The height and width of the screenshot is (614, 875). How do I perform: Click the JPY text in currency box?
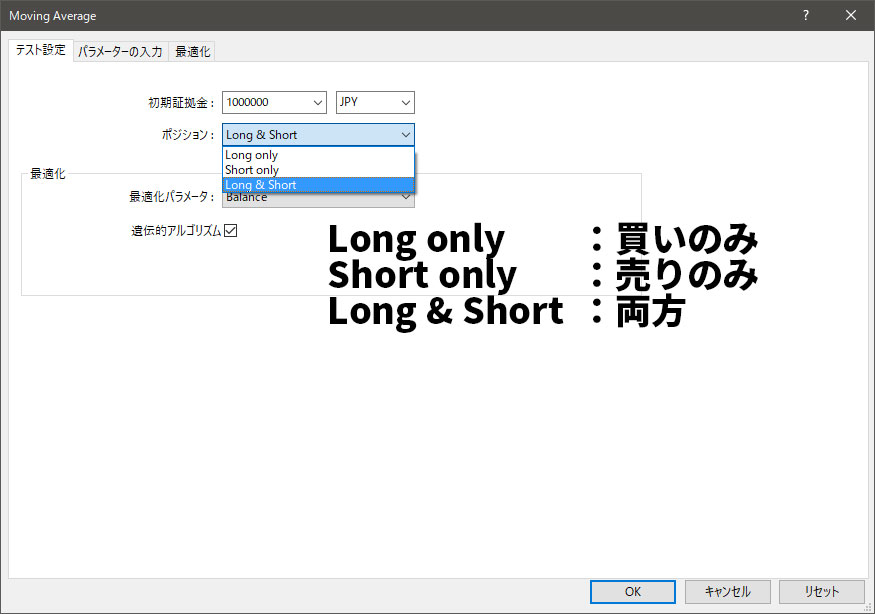pyautogui.click(x=350, y=102)
